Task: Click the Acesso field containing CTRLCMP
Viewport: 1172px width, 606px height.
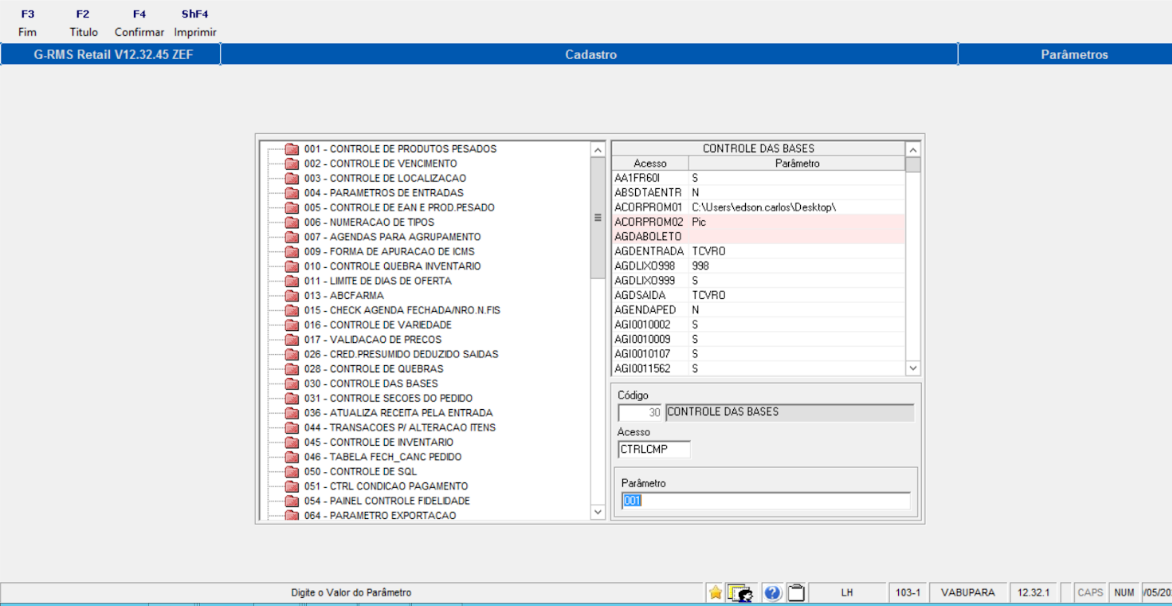Action: (x=654, y=449)
